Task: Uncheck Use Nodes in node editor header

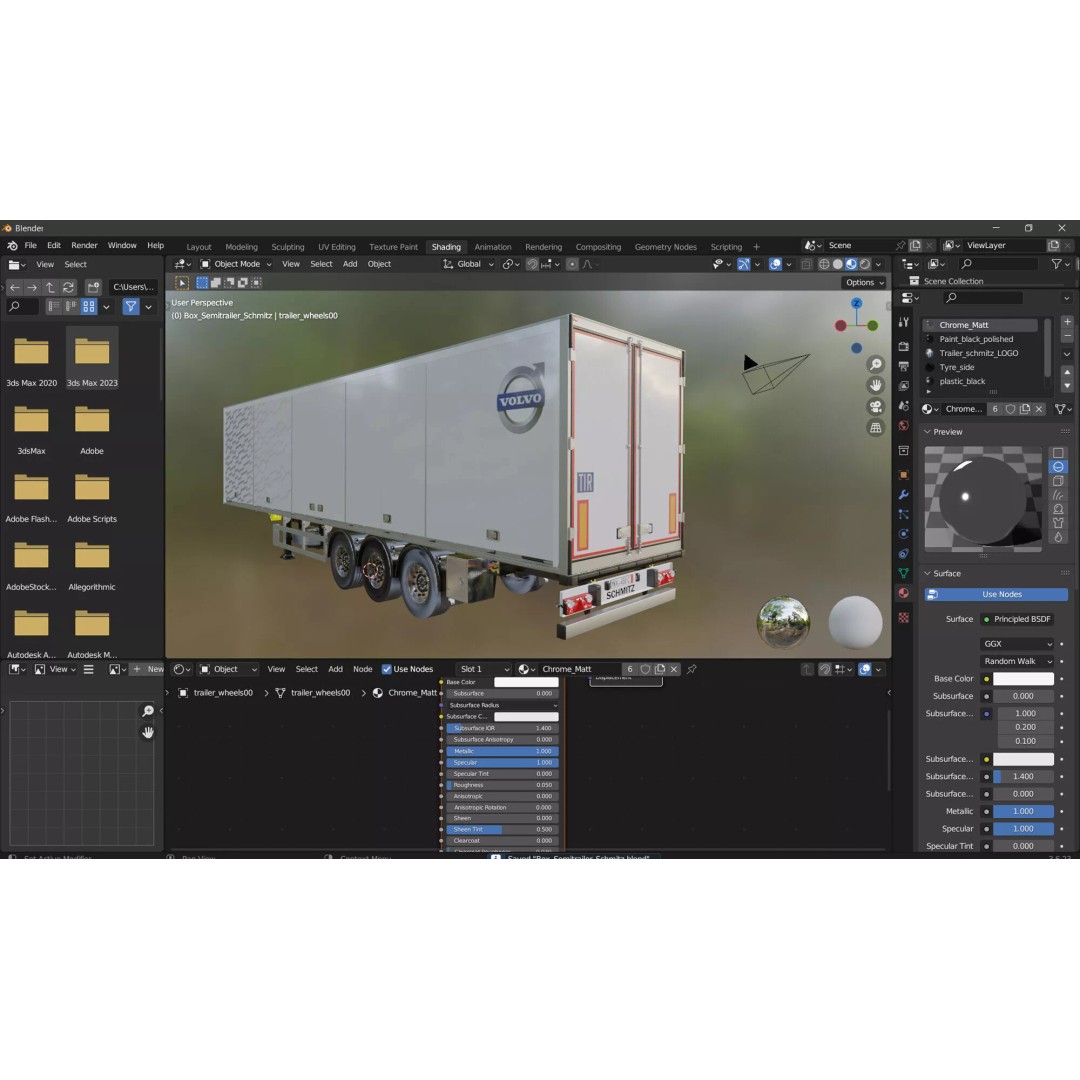Action: tap(386, 669)
